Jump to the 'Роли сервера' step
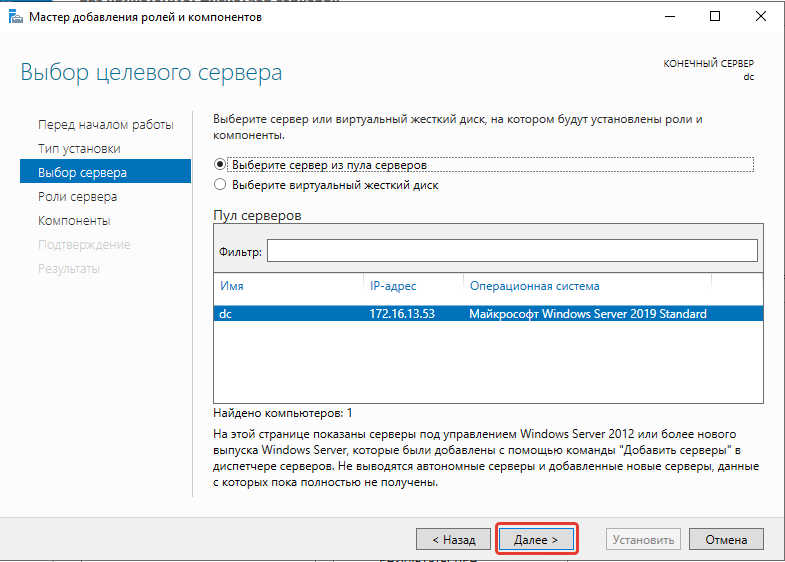Screen dimensions: 785x562 coord(78,197)
